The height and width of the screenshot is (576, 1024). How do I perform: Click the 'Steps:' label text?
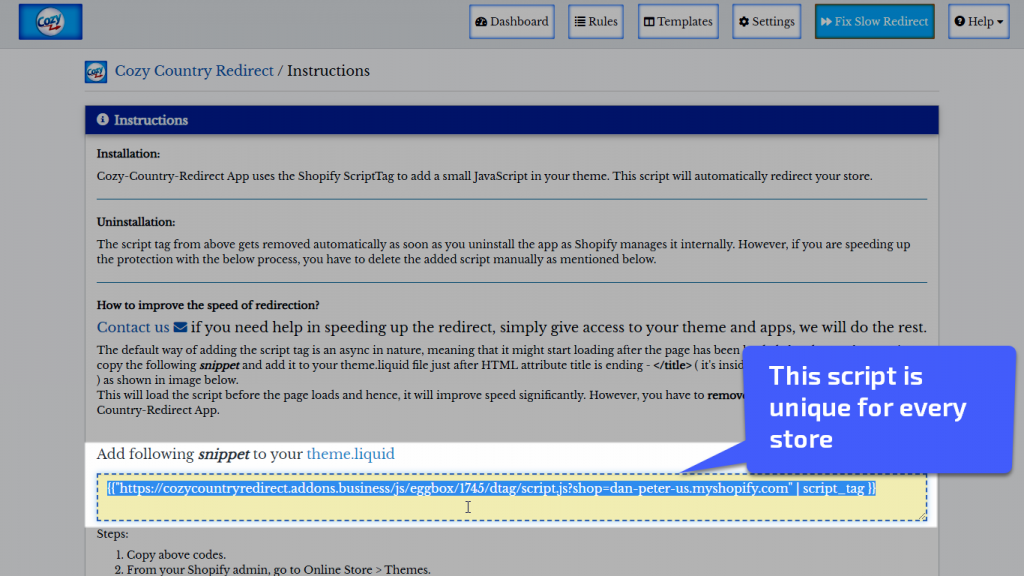(x=112, y=534)
